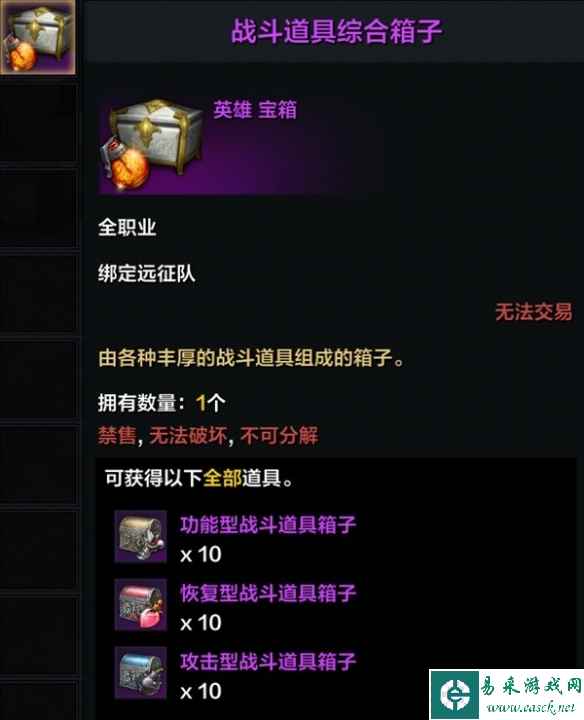Select the 攻击型战斗道具箱子 chest icon
Viewport: 584px width, 720px height.
(x=140, y=673)
